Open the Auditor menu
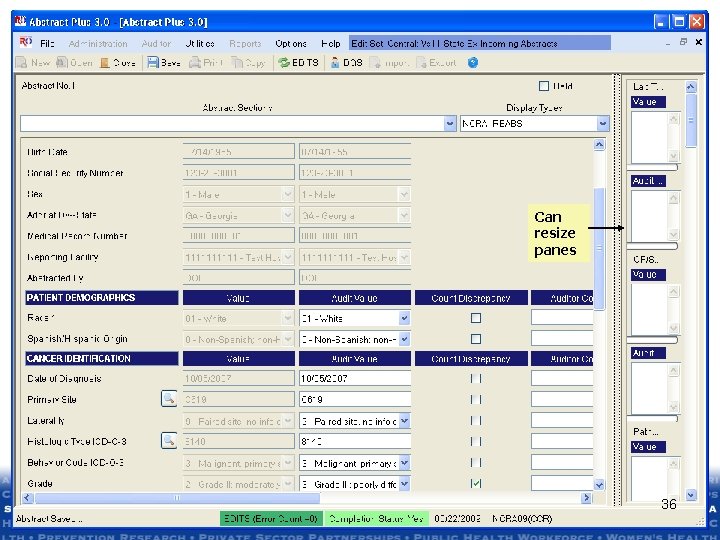The width and height of the screenshot is (720, 540). 156,44
